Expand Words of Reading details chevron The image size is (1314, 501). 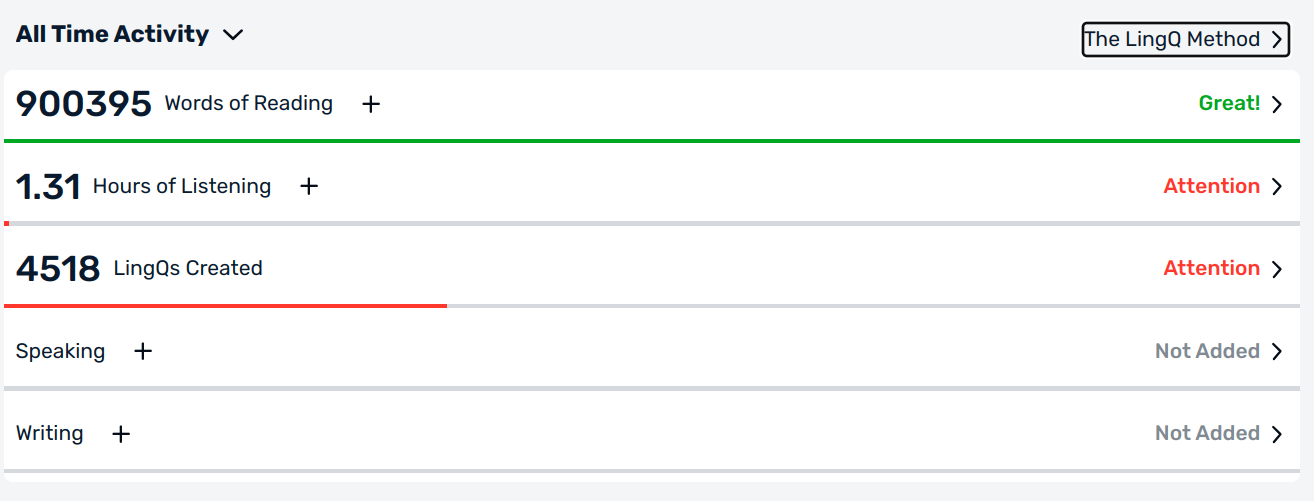coord(1276,104)
